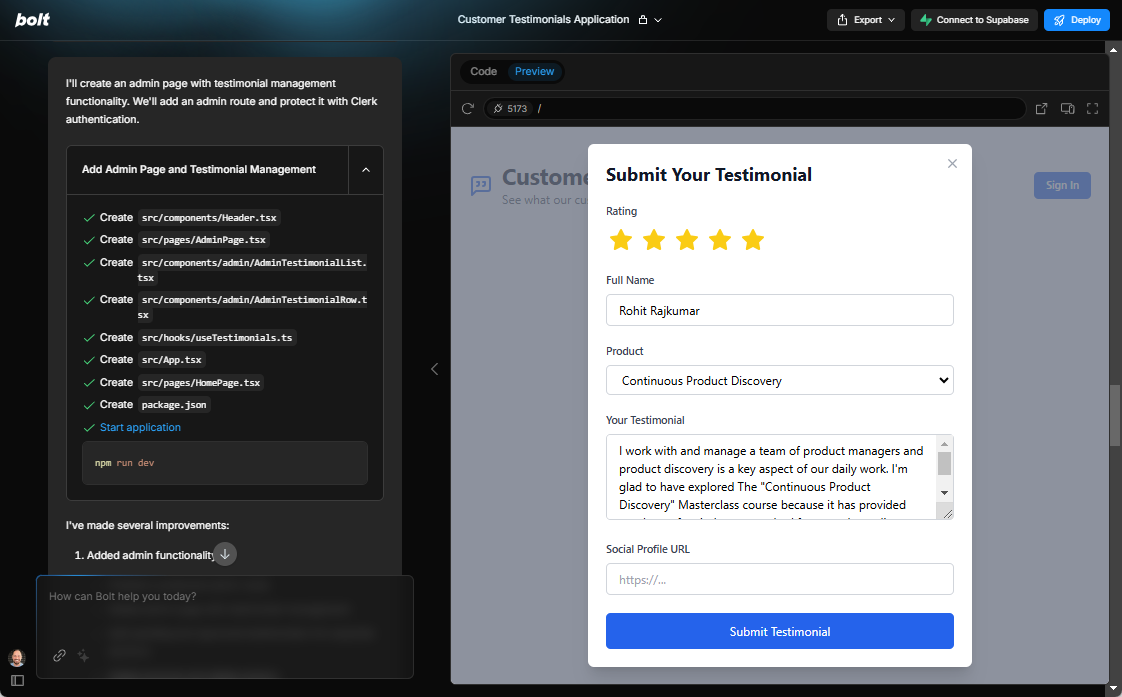The image size is (1122, 697).
Task: Click Connect to Supabase
Action: (973, 19)
